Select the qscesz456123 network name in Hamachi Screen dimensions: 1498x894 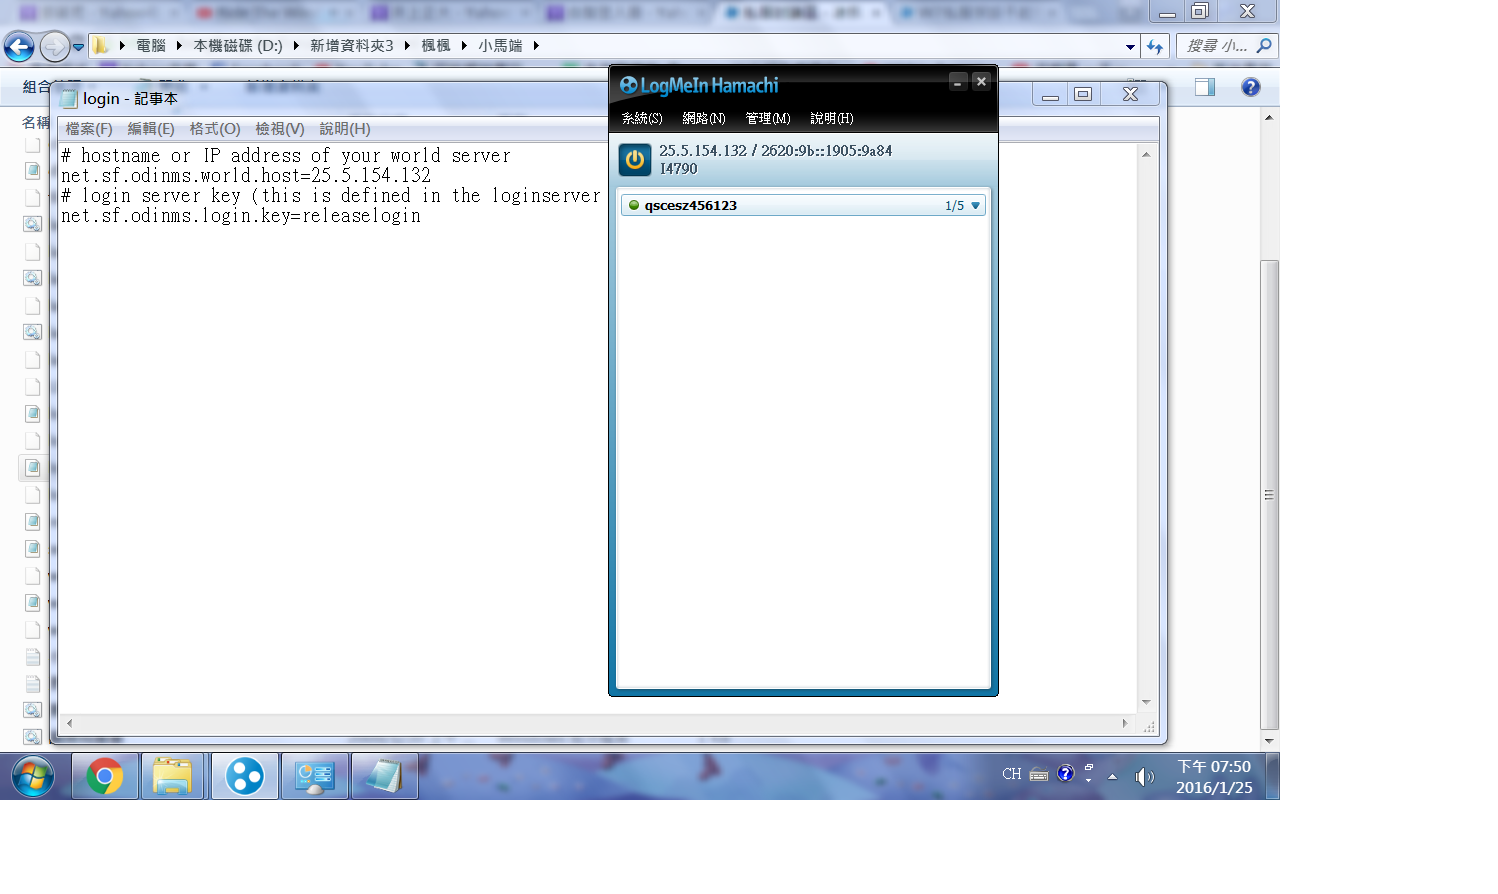(691, 206)
